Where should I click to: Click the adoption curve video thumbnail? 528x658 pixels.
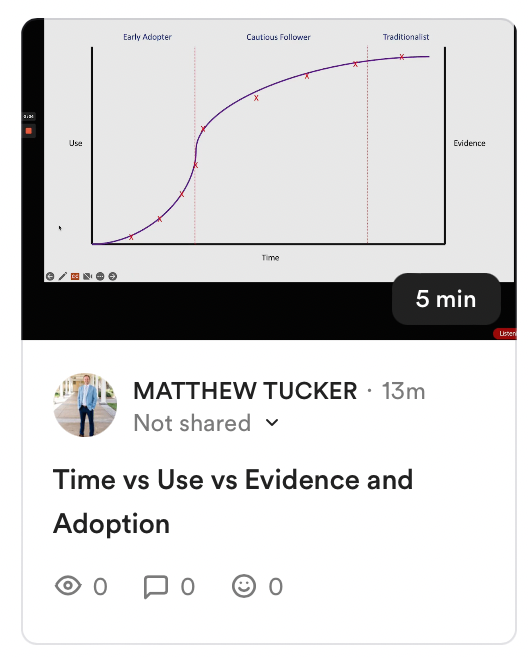tap(269, 179)
